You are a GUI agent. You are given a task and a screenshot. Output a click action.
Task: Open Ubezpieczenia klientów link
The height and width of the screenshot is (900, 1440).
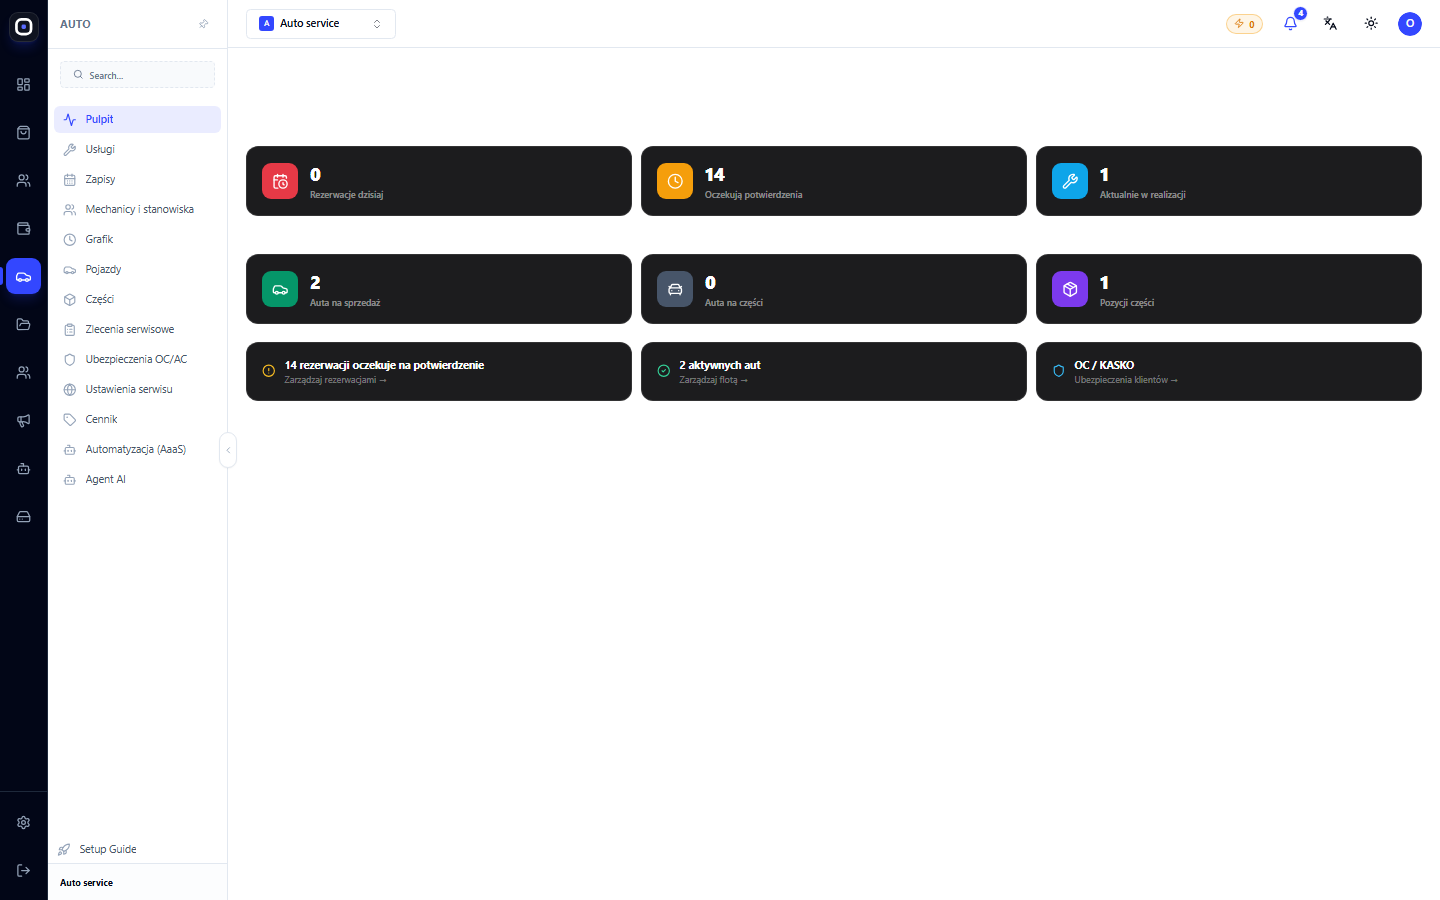coord(1126,380)
